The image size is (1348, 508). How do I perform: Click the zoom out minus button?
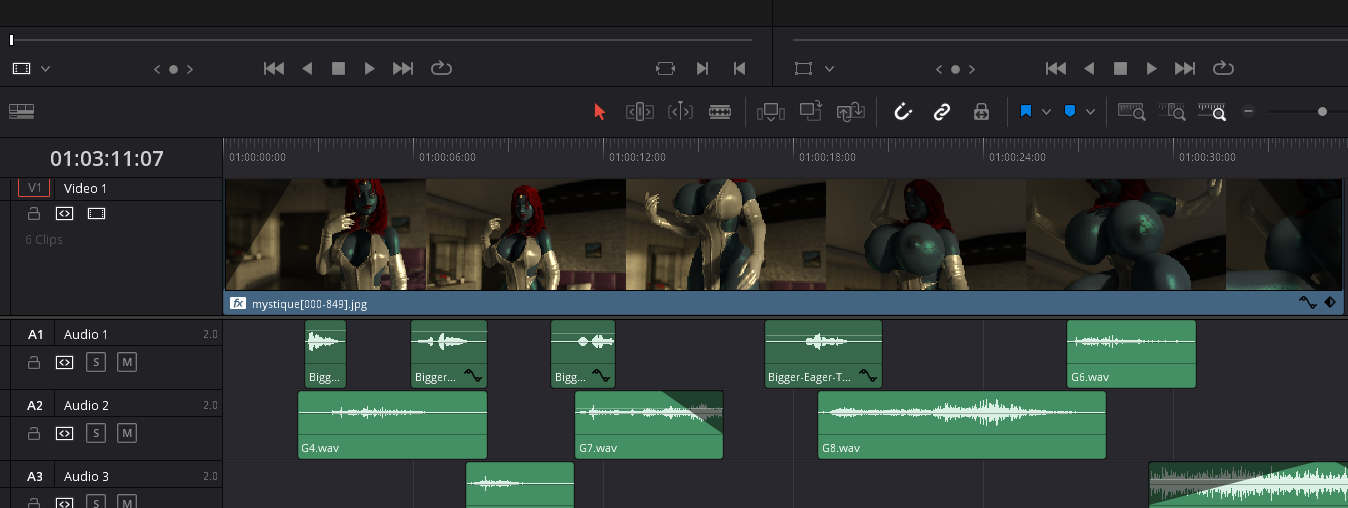point(1248,112)
